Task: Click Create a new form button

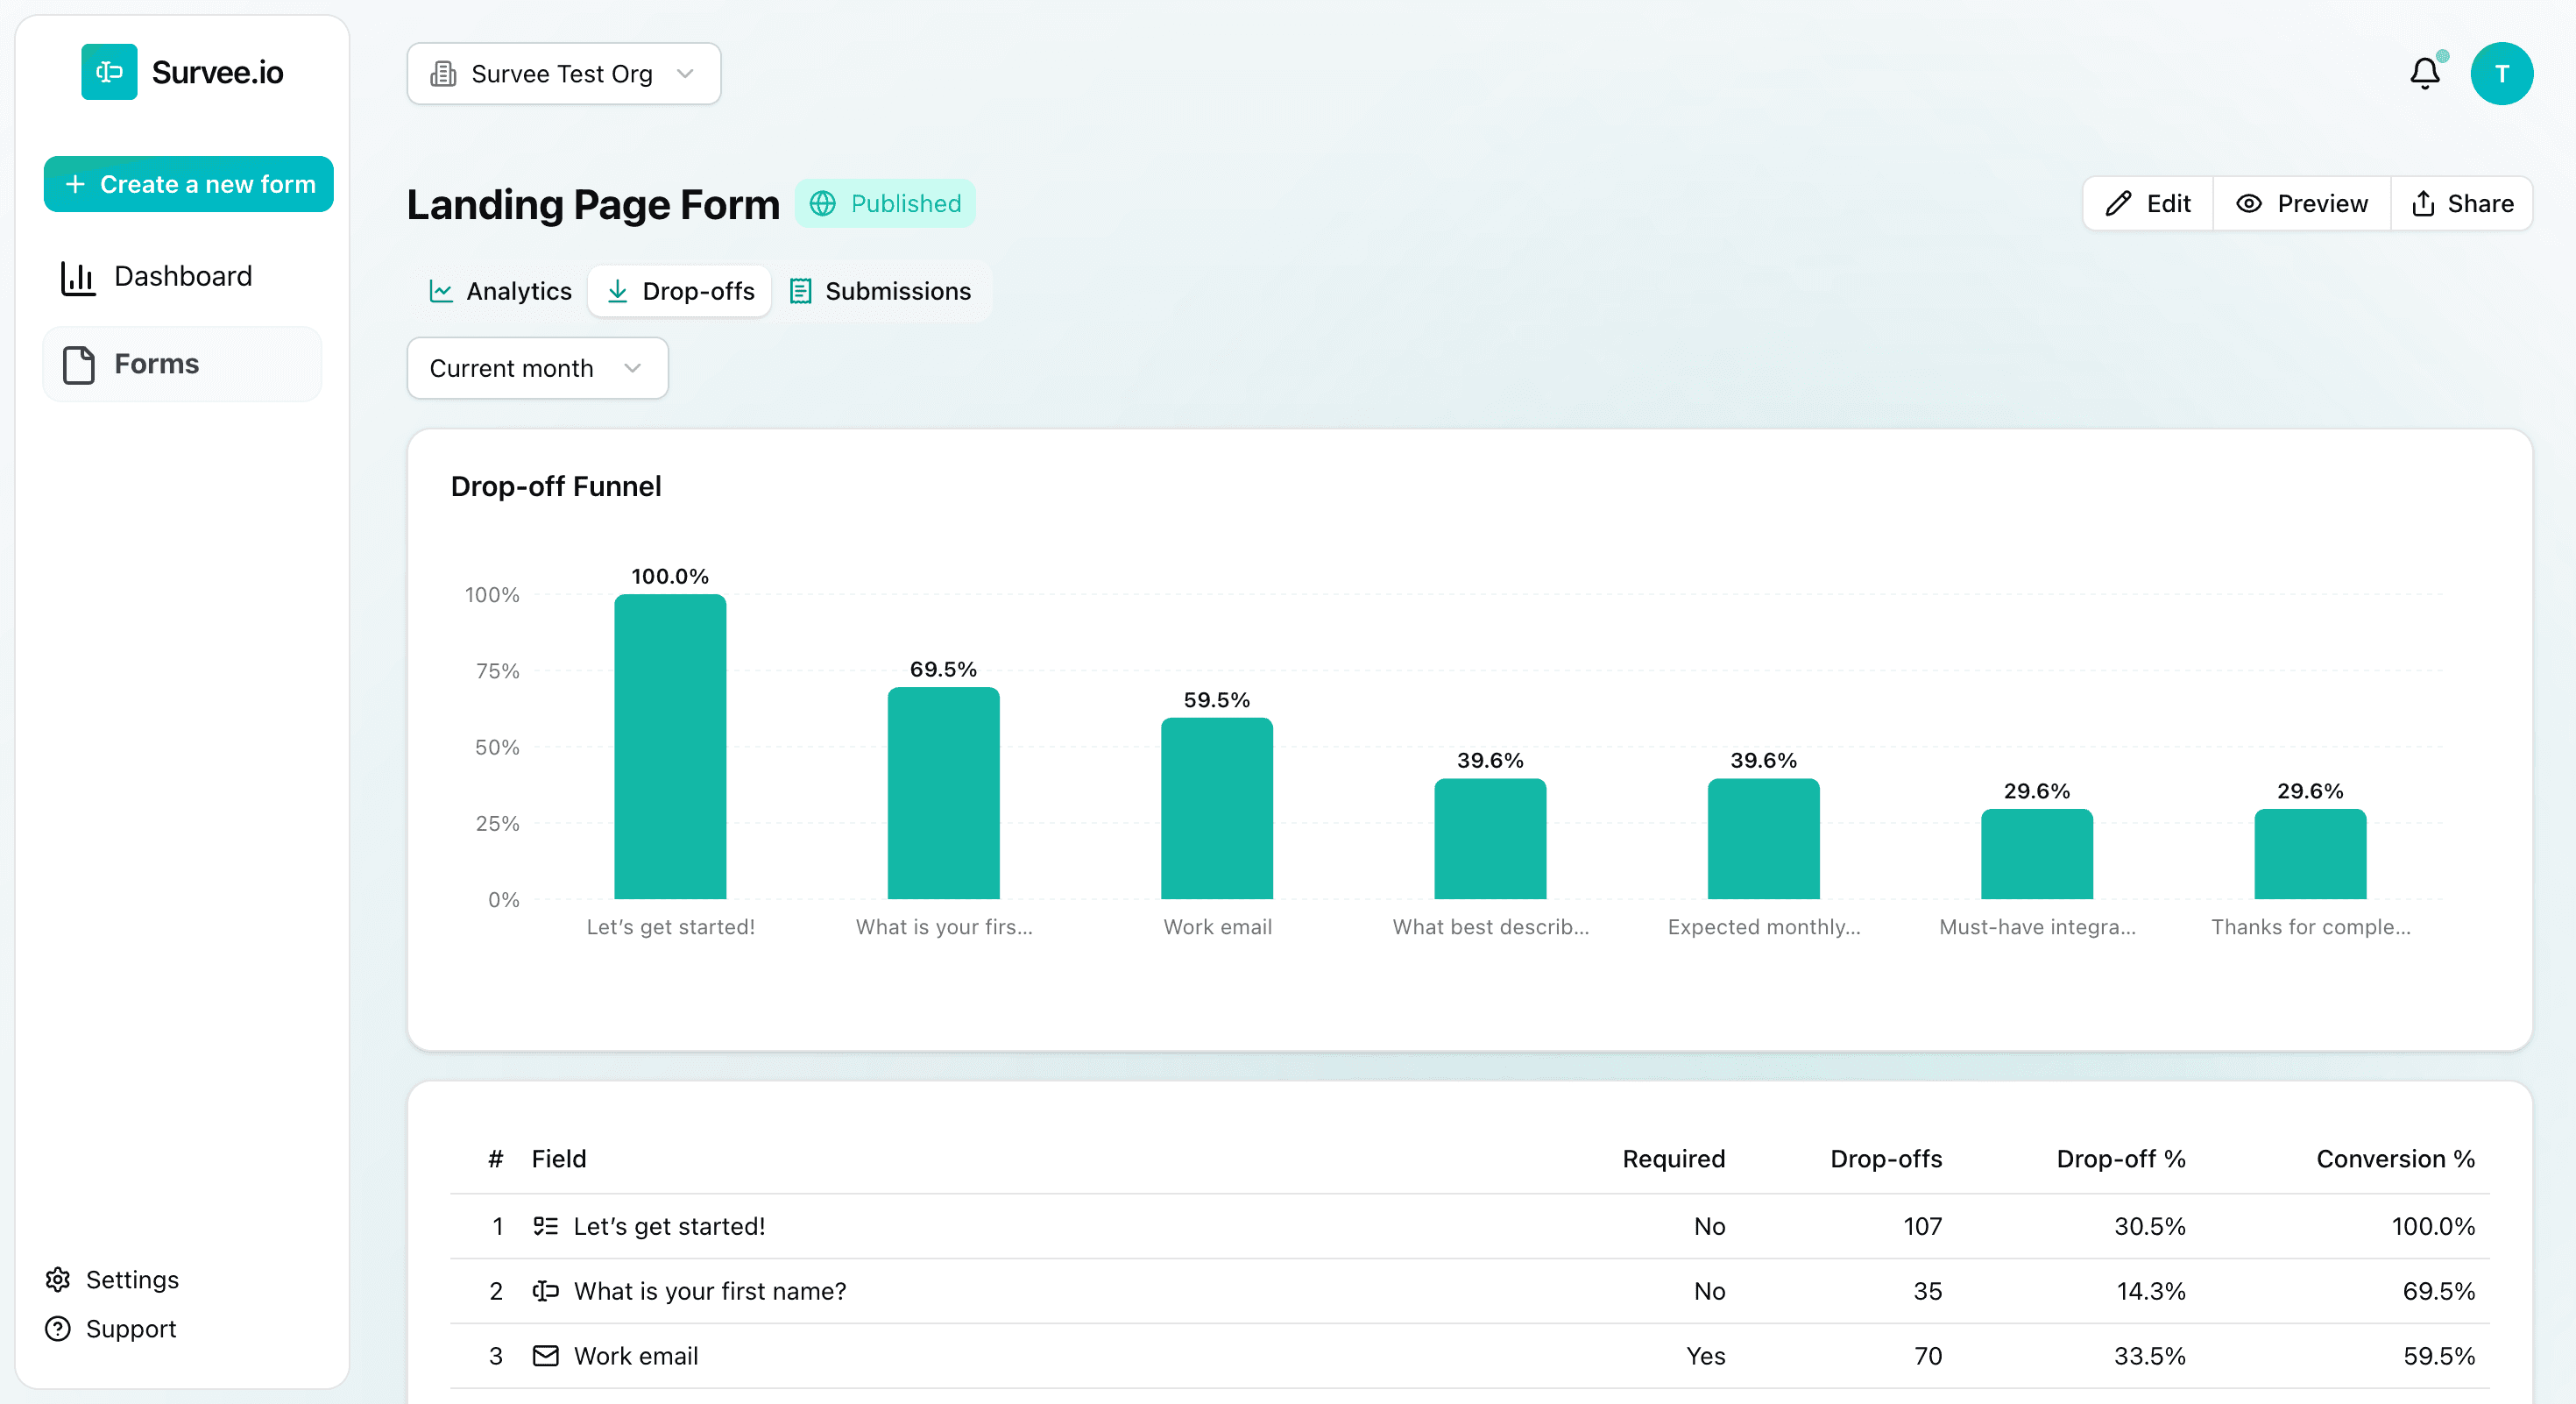Action: [189, 184]
